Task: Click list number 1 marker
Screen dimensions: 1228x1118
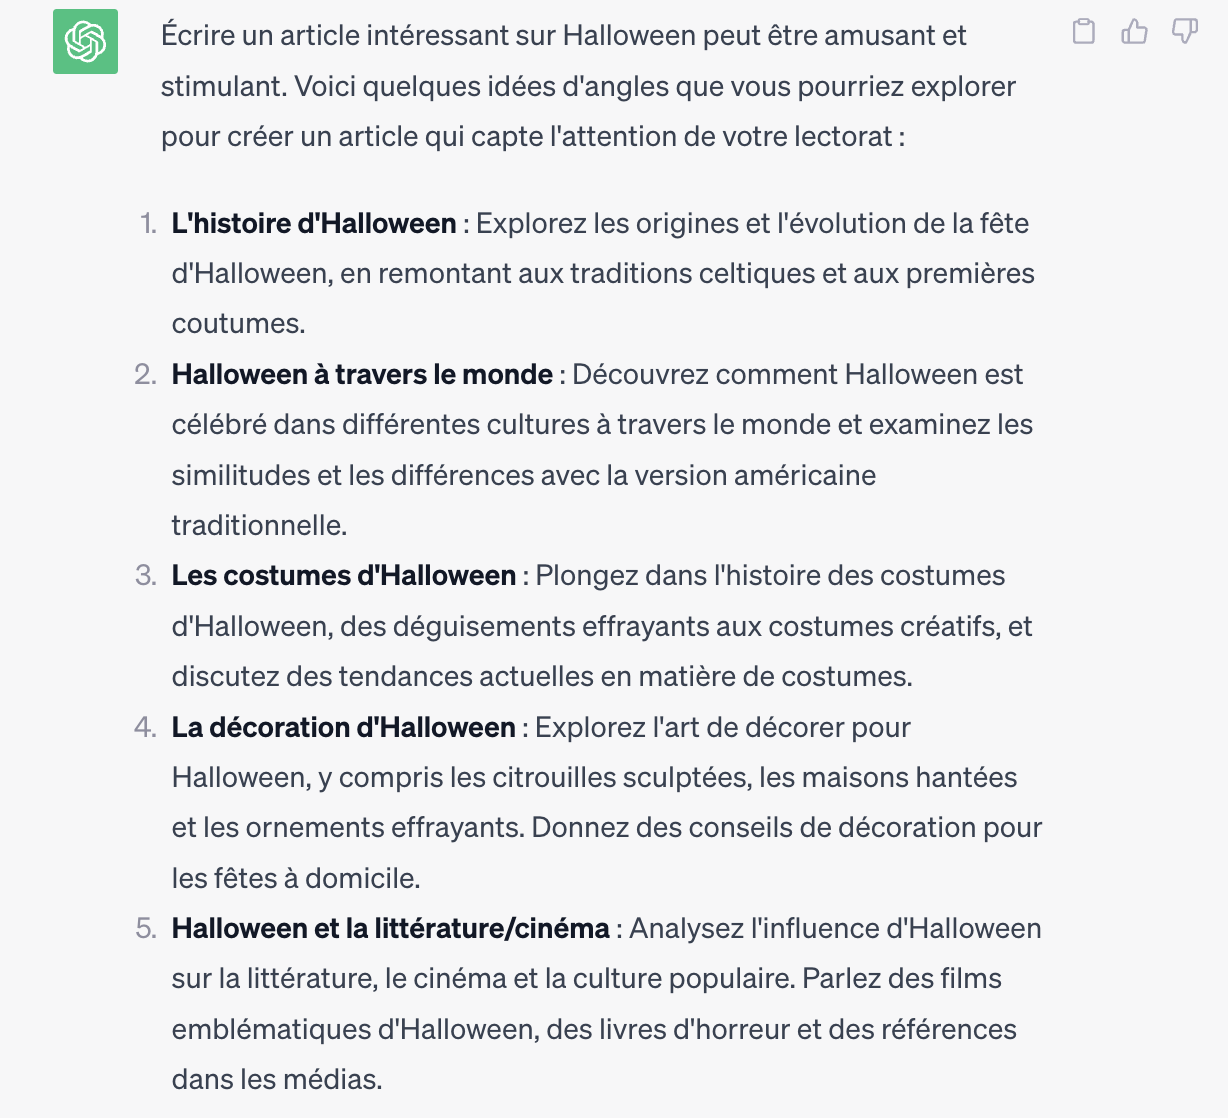Action: click(148, 223)
